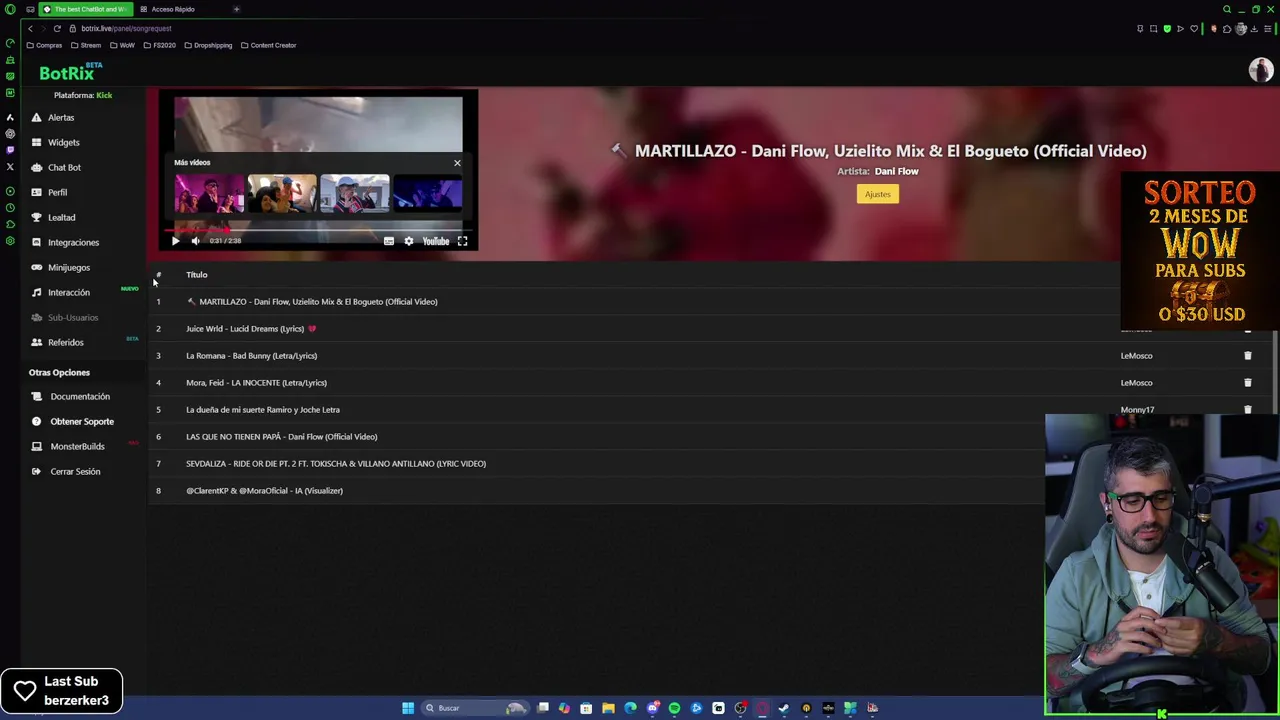1280x720 pixels.
Task: Open video on YouTube logo
Action: pos(436,241)
